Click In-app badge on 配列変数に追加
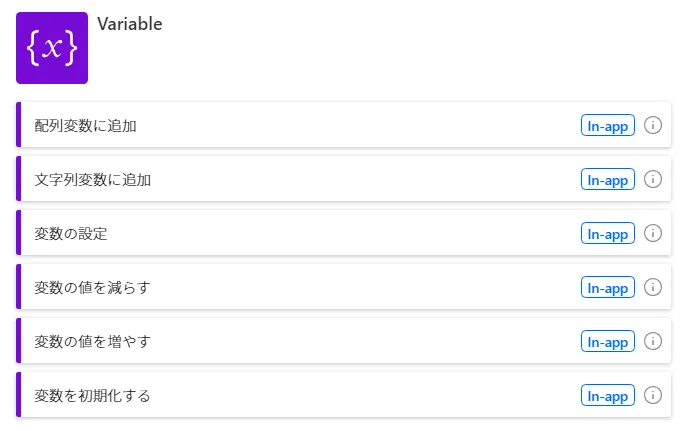Image resolution: width=688 pixels, height=431 pixels. [x=608, y=126]
